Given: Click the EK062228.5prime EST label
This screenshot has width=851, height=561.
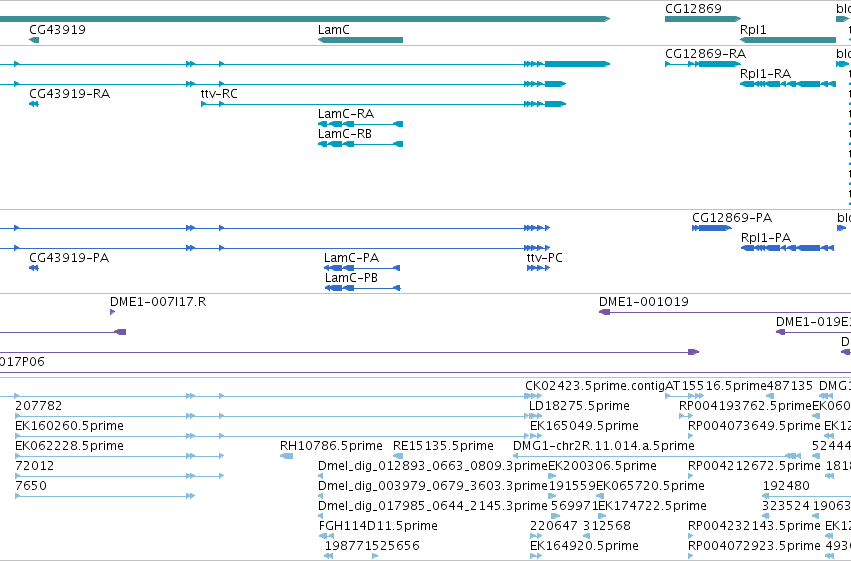Looking at the screenshot, I should click(x=69, y=446).
